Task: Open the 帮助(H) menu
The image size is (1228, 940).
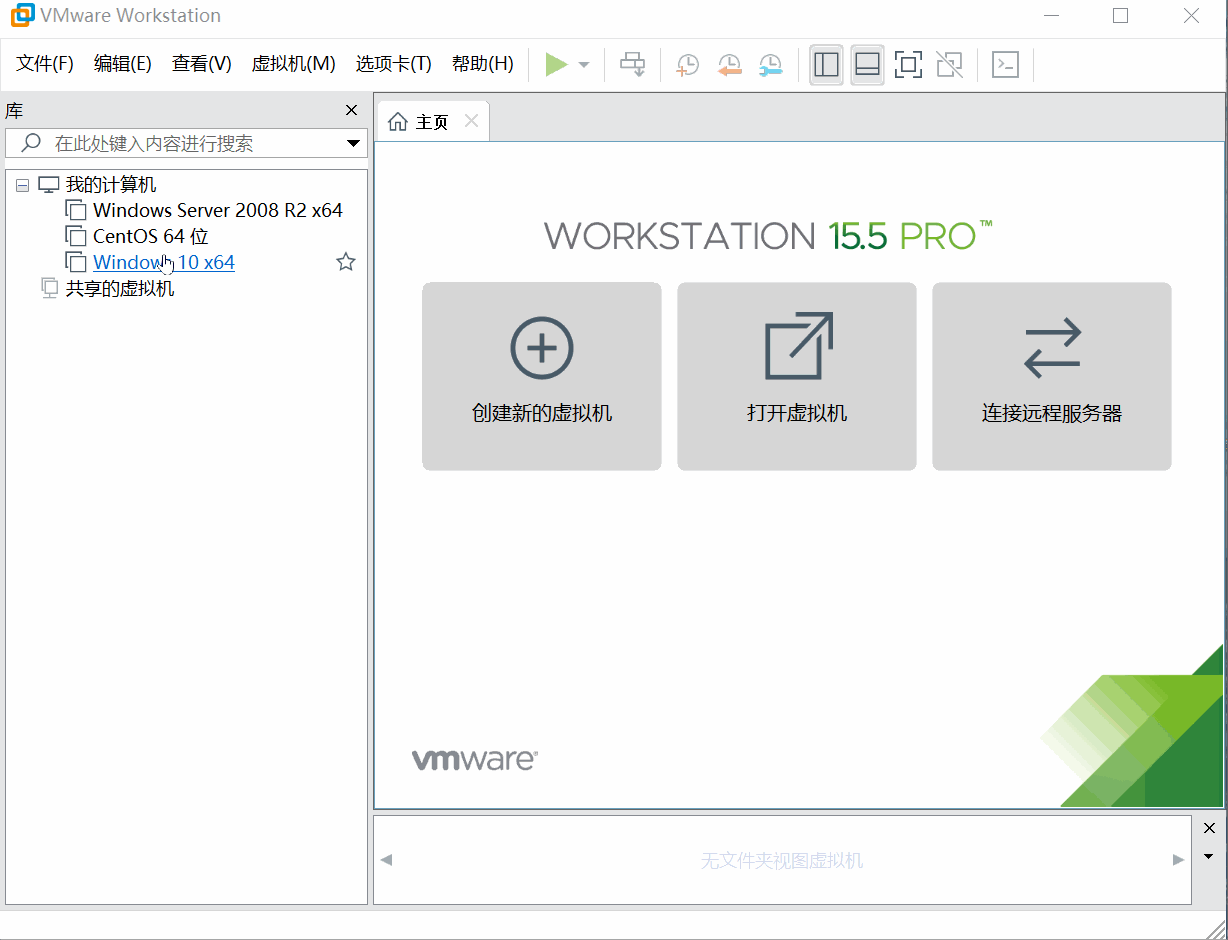Action: pyautogui.click(x=483, y=64)
